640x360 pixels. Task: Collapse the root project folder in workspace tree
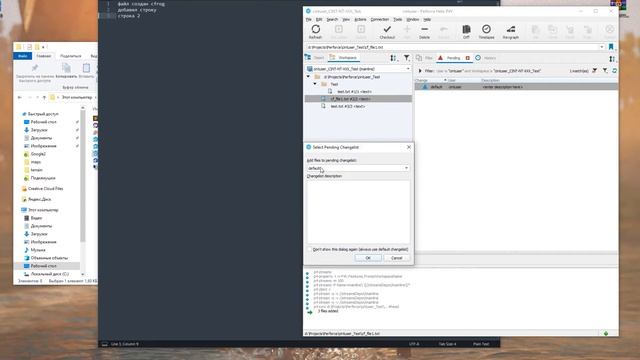pos(309,77)
